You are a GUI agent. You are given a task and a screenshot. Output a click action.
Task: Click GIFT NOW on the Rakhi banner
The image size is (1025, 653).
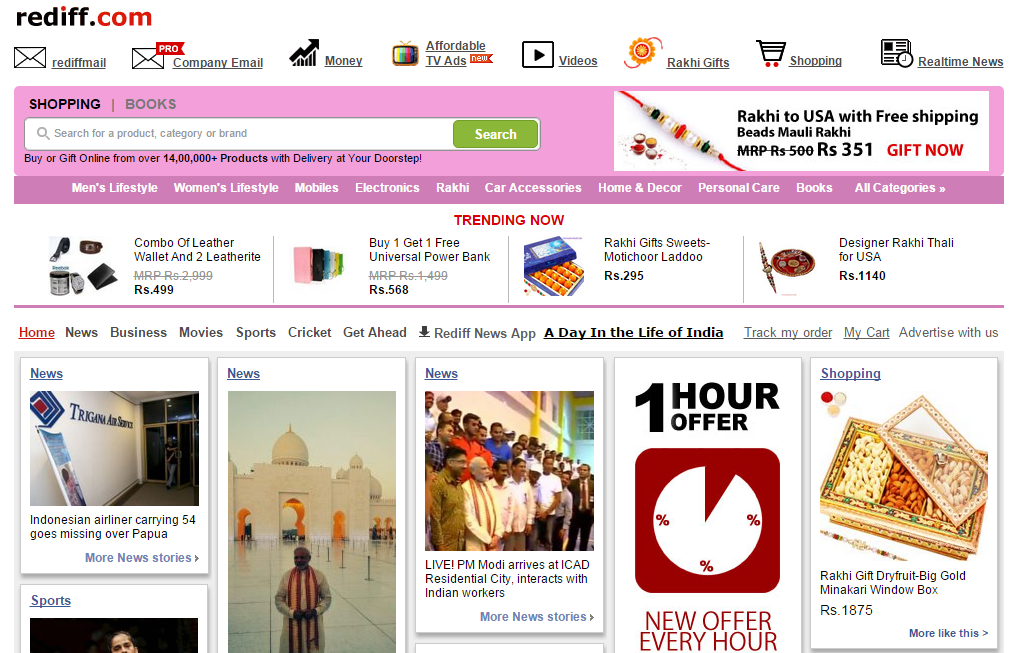[x=924, y=150]
